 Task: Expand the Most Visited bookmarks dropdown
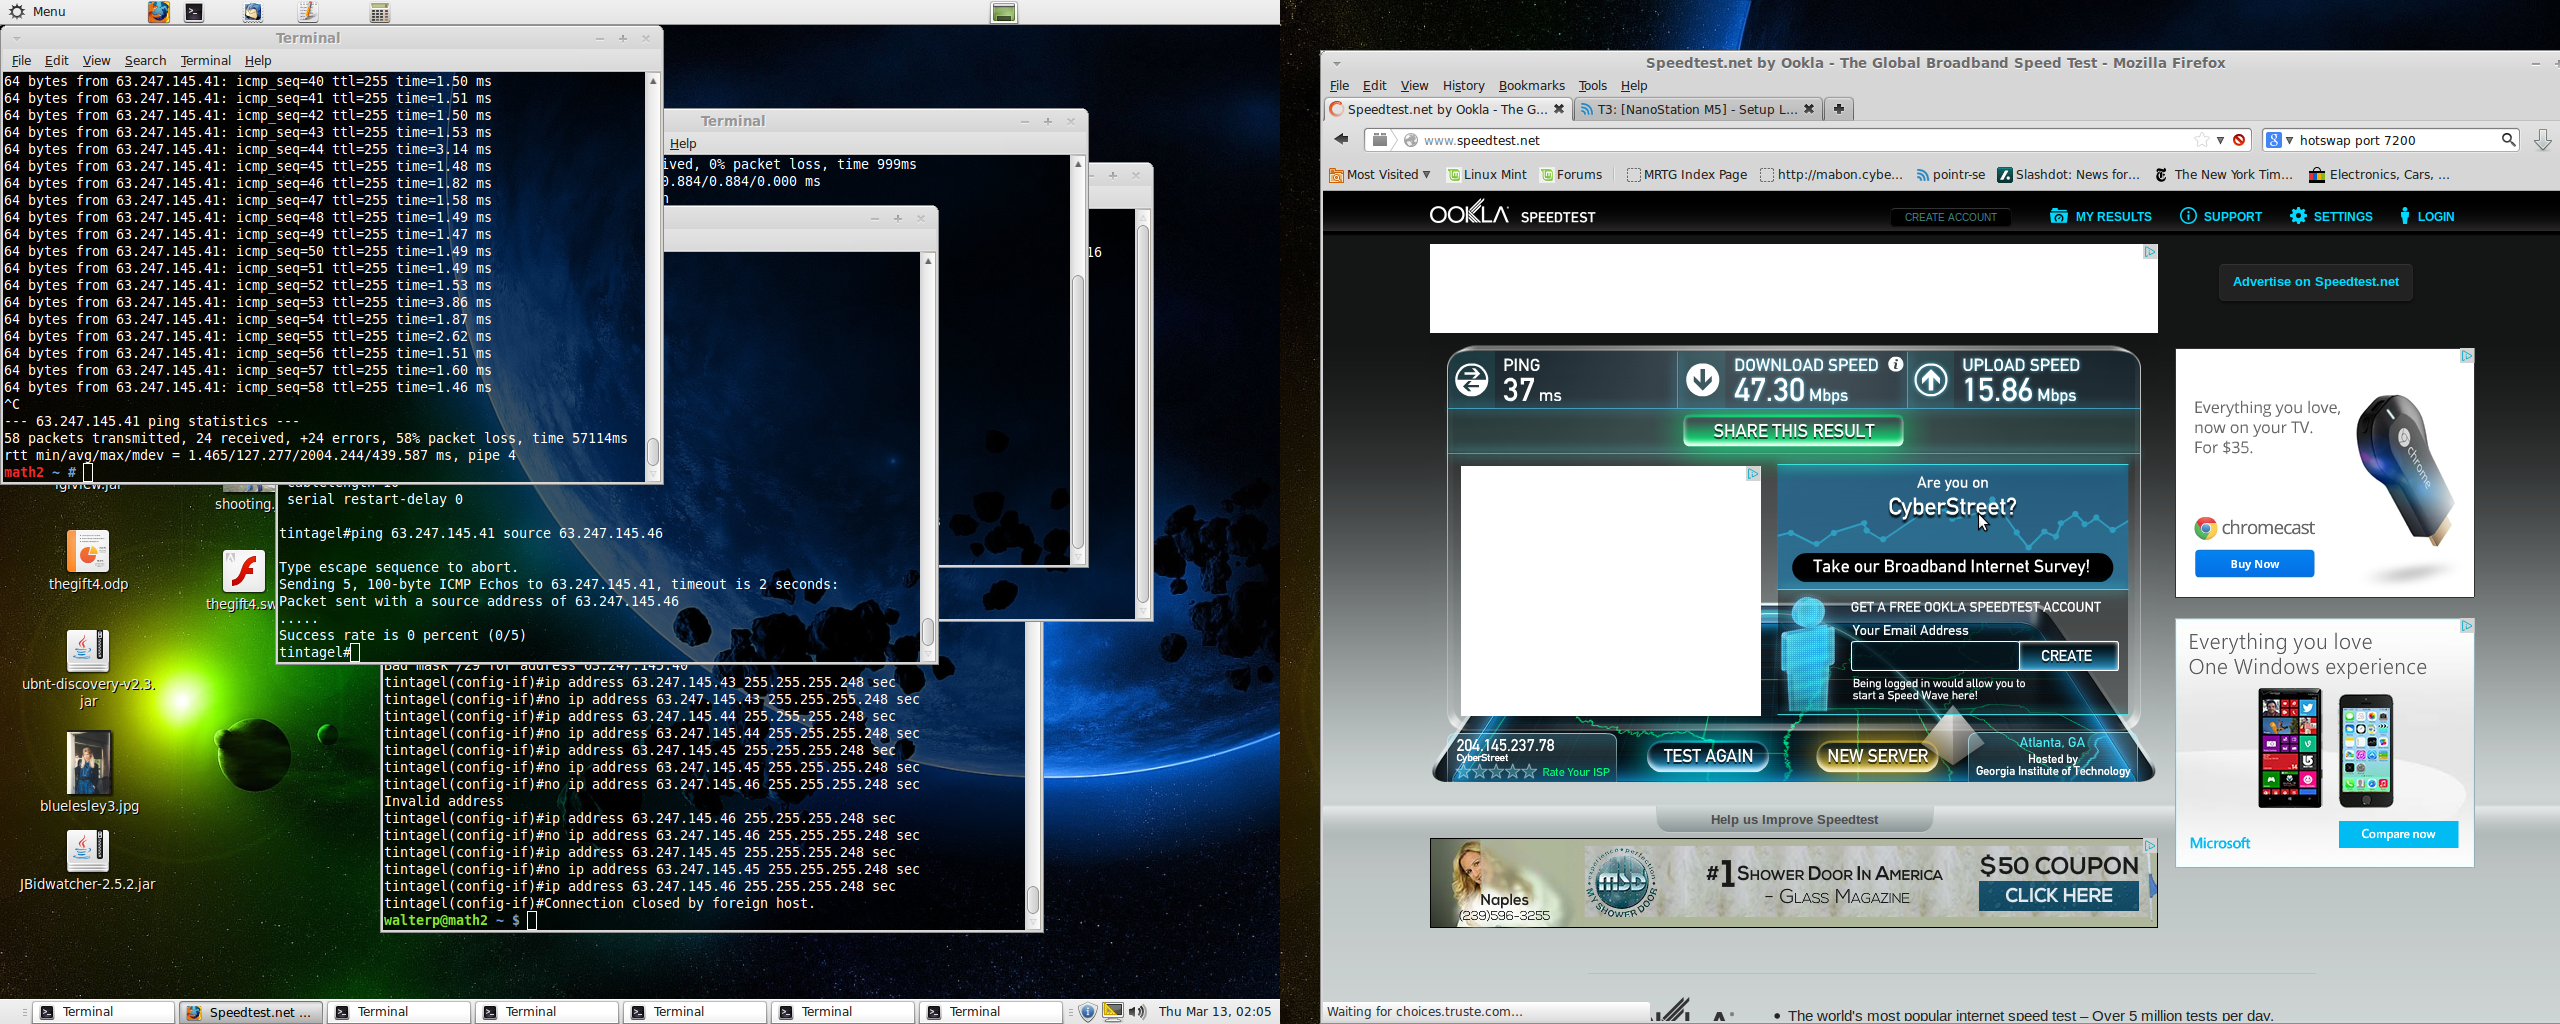pos(1380,175)
